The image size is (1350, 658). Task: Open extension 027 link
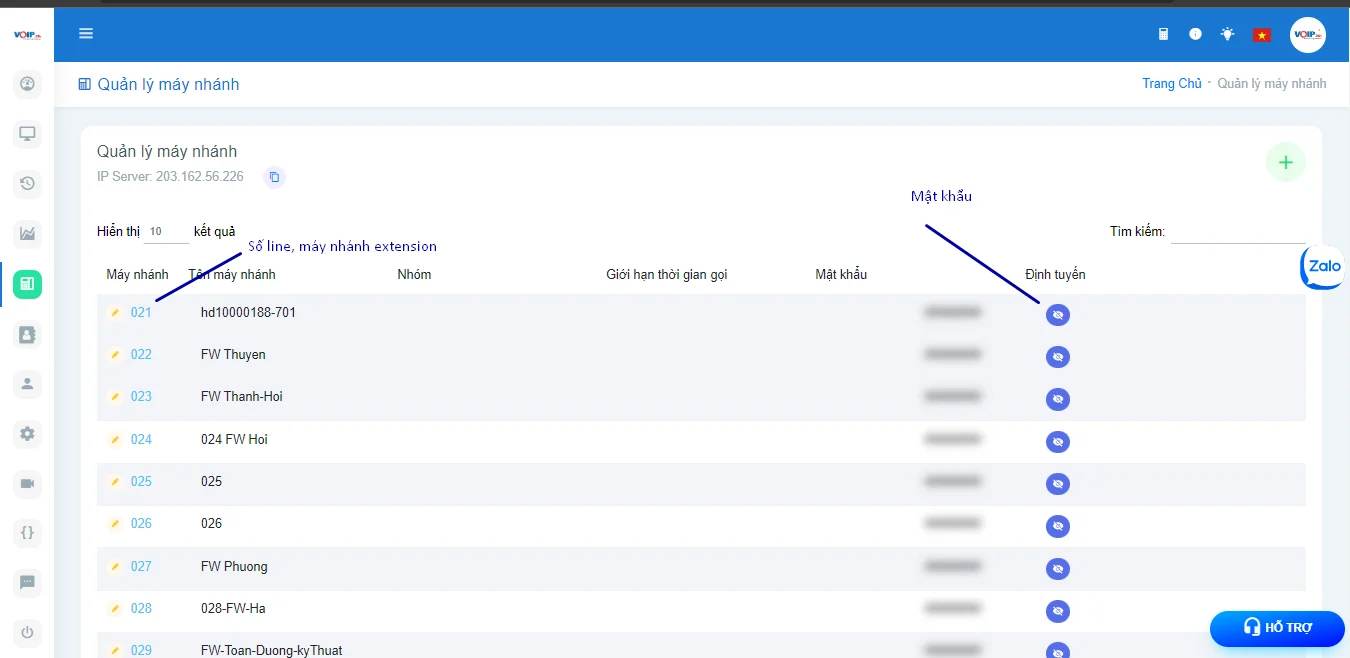141,567
